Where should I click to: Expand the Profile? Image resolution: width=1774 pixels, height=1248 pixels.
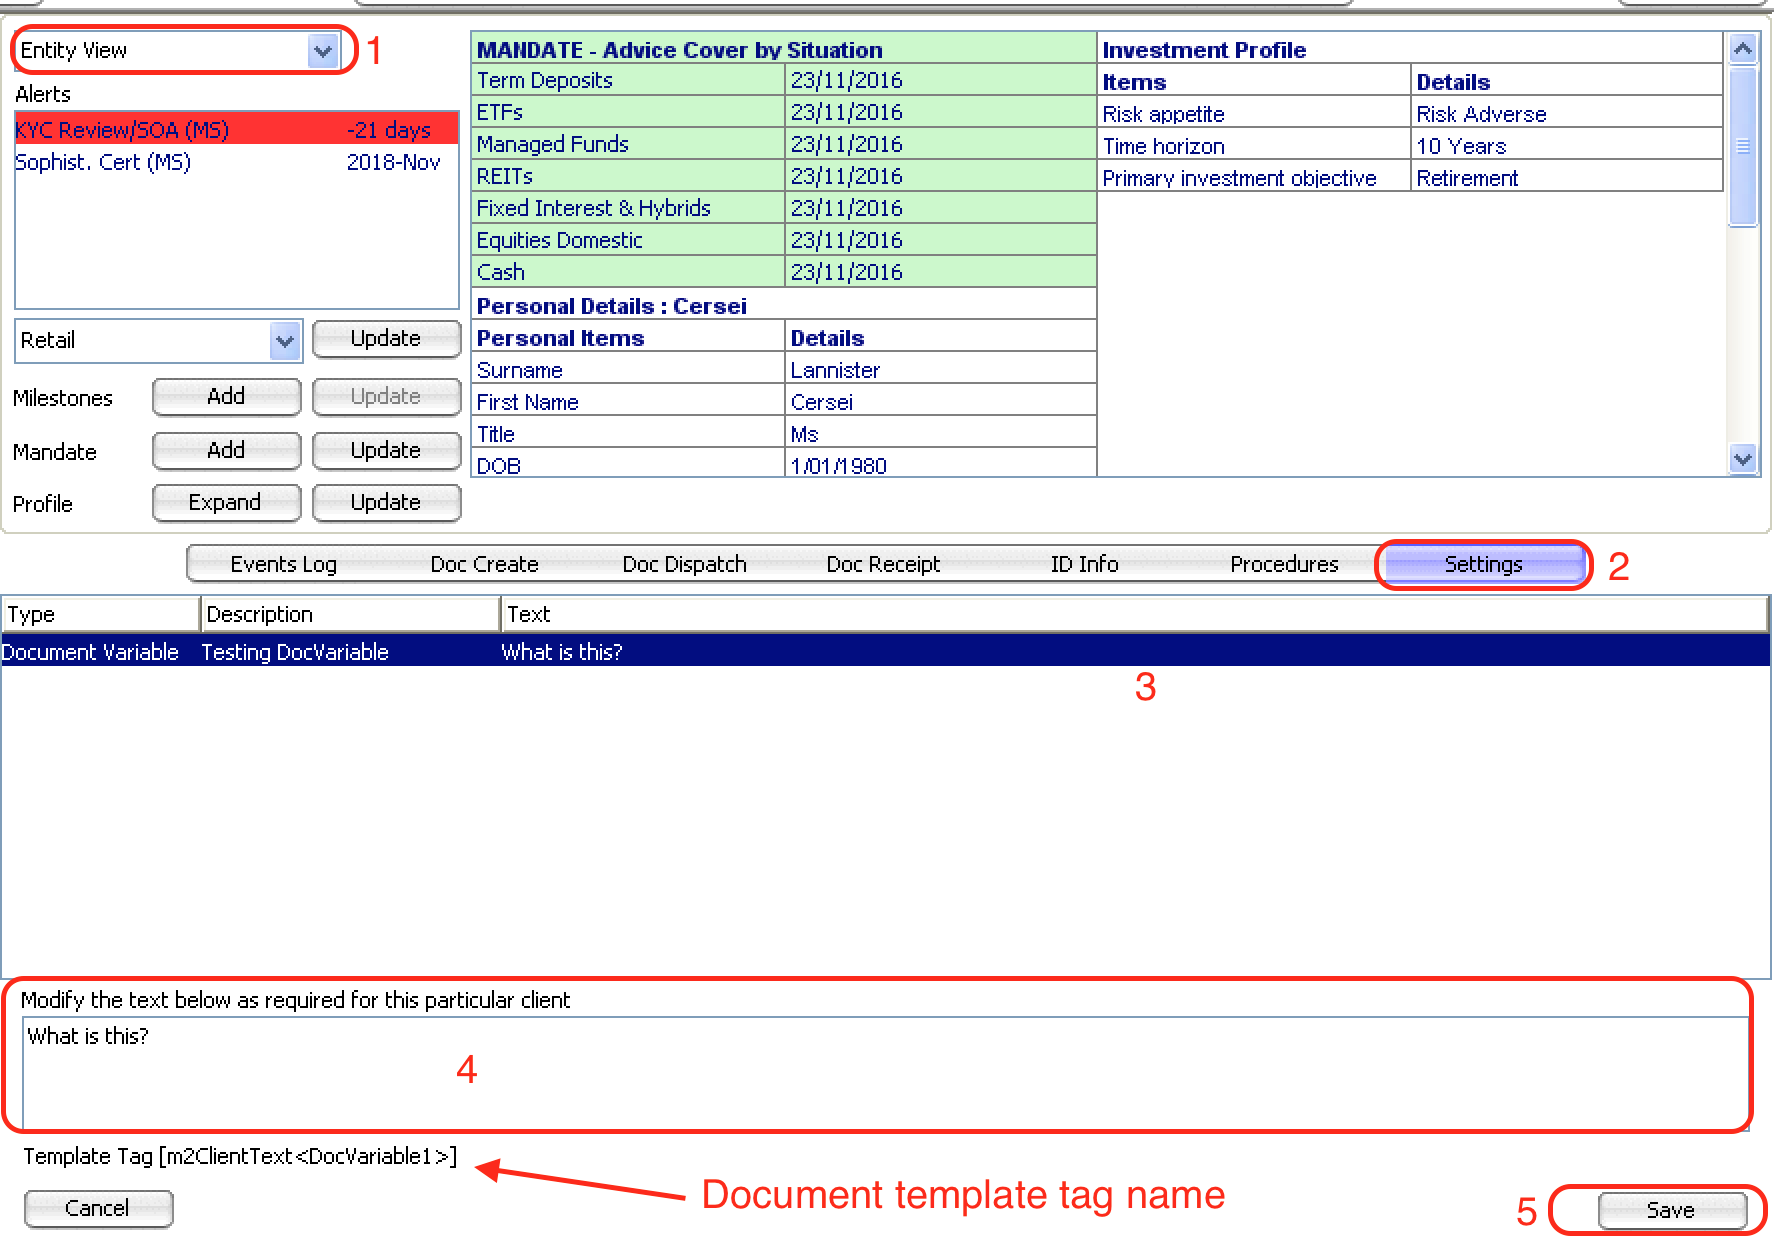[226, 503]
